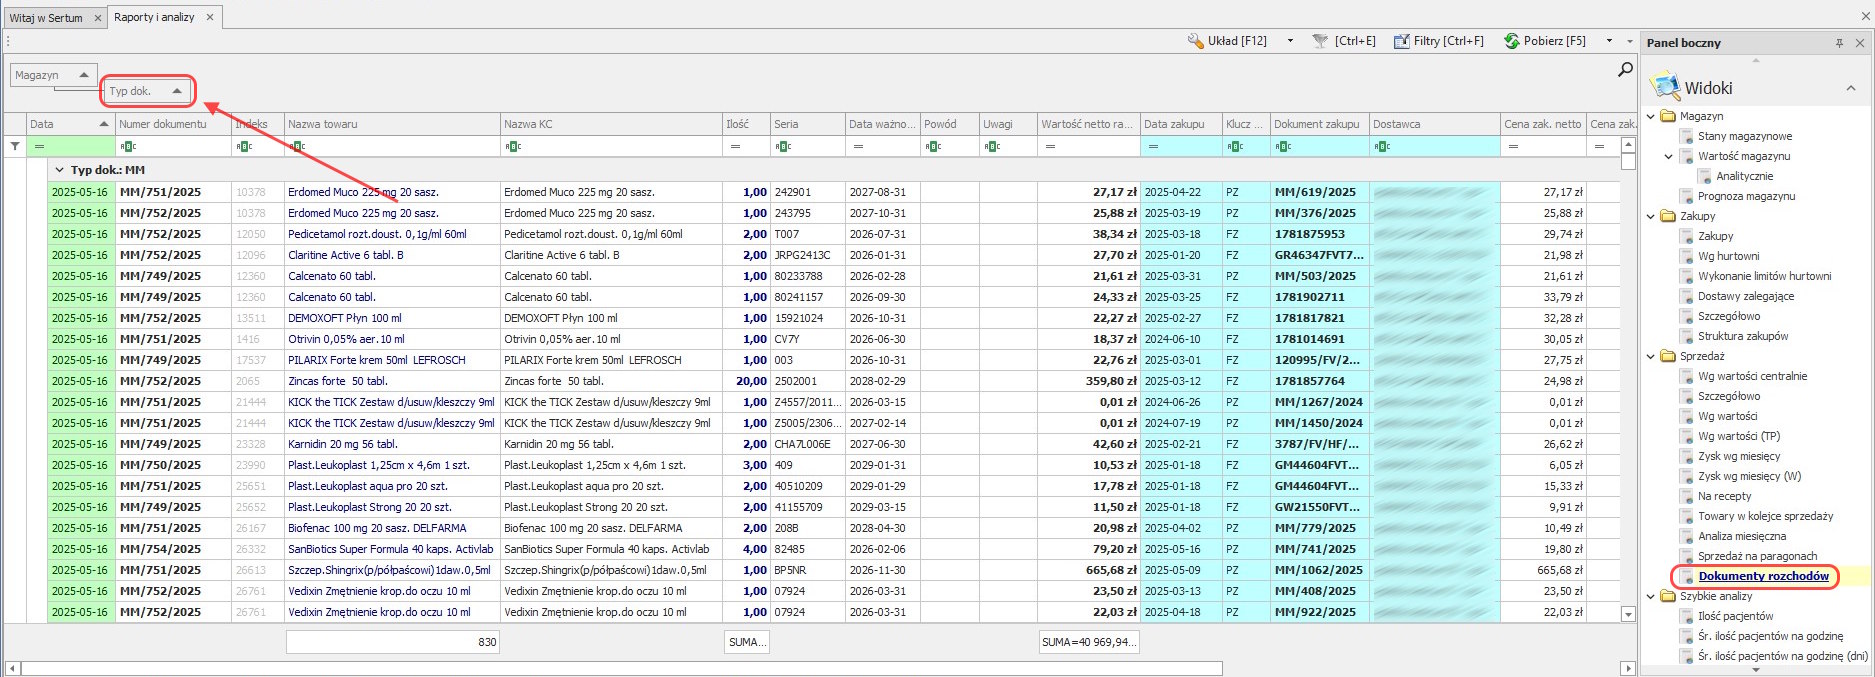Viewport: 1875px width, 677px height.
Task: Pin the Panel boczny side panel
Action: tap(1839, 43)
